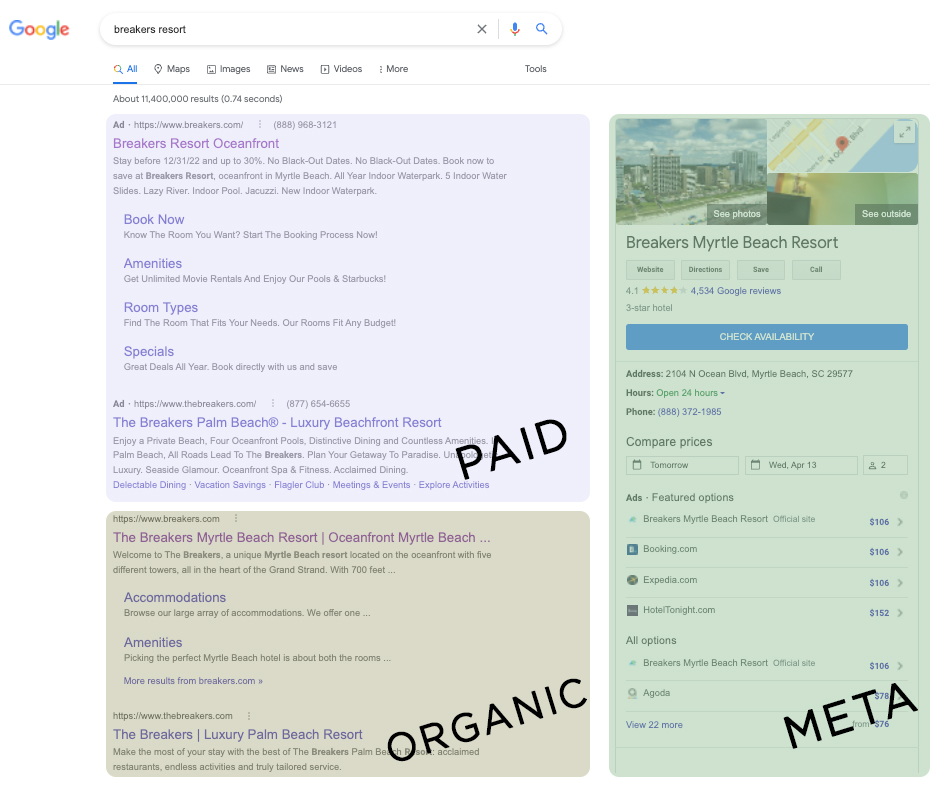
Task: Open the Explore Activities link
Action: click(454, 485)
